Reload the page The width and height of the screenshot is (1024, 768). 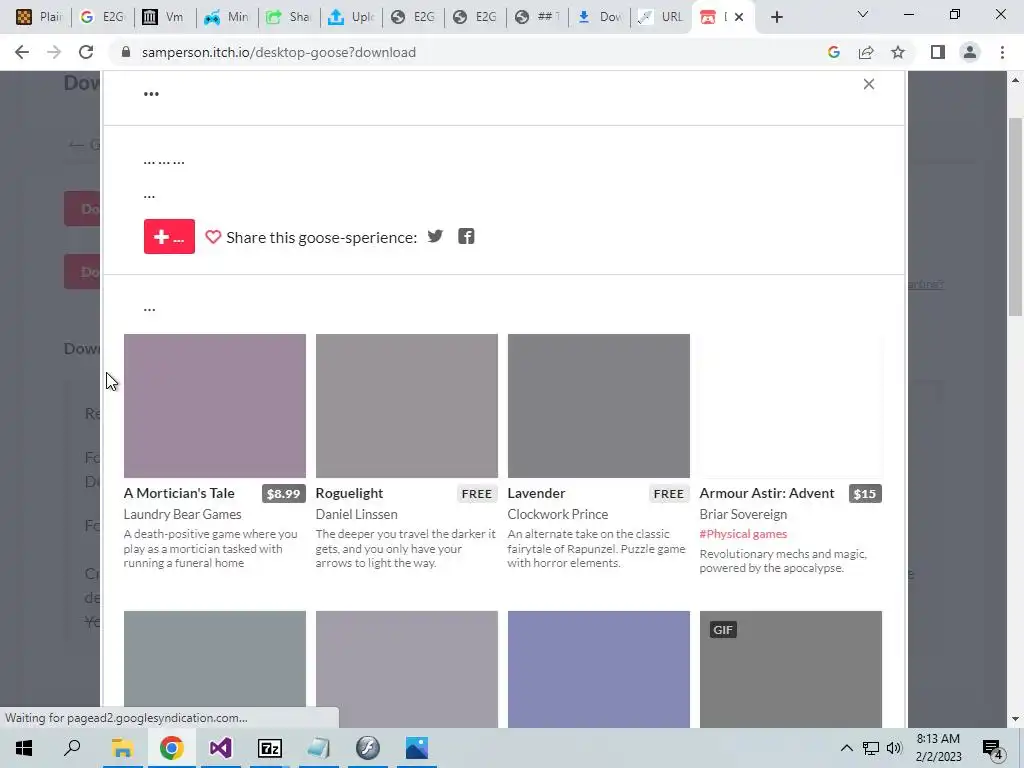coord(86,52)
